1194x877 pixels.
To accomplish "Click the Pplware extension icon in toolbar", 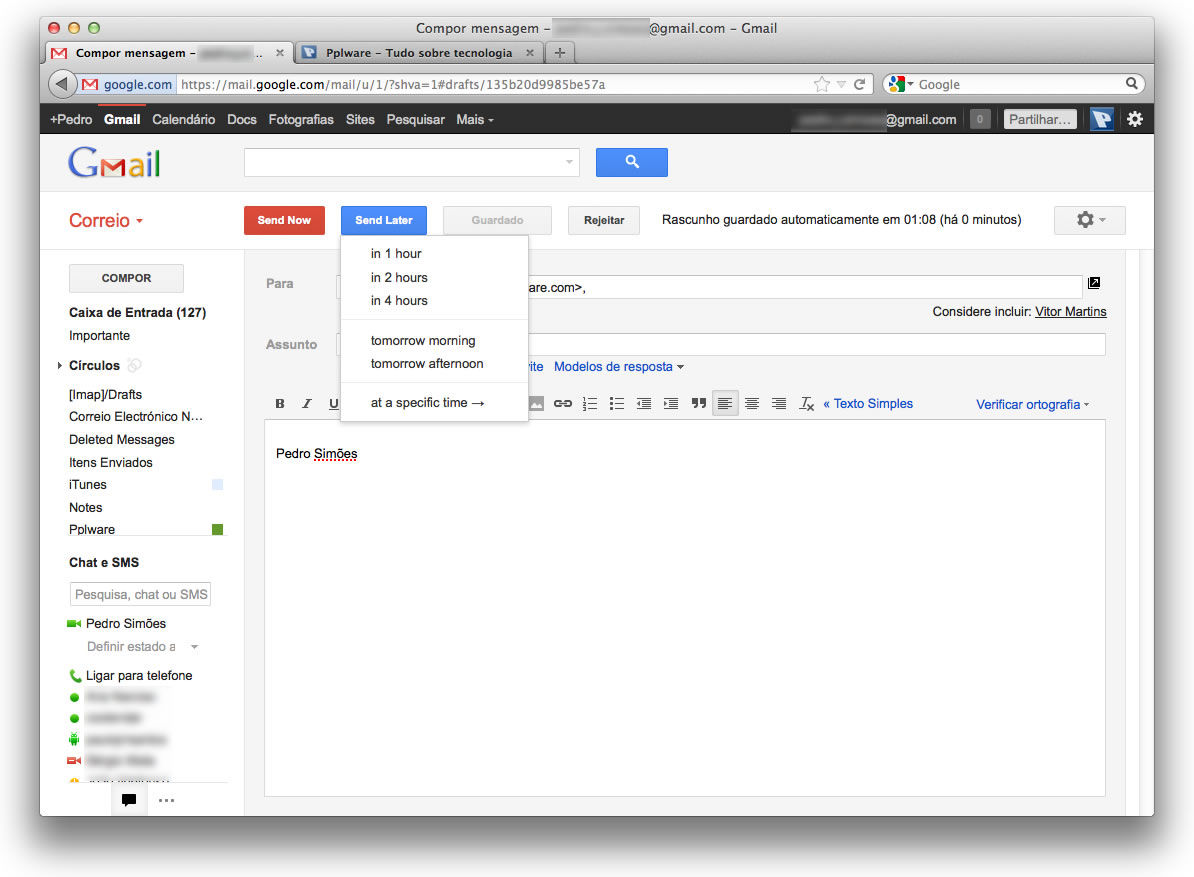I will 1102,120.
